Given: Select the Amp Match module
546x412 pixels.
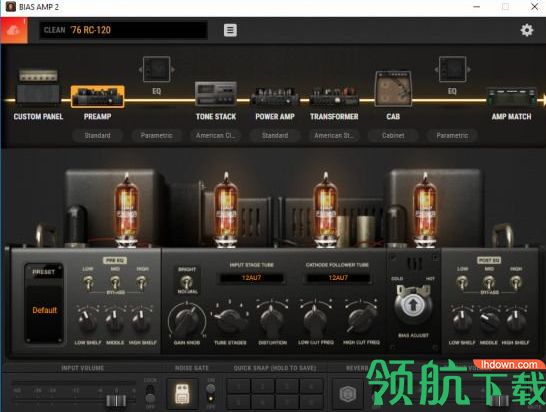Looking at the screenshot, I should pyautogui.click(x=511, y=96).
